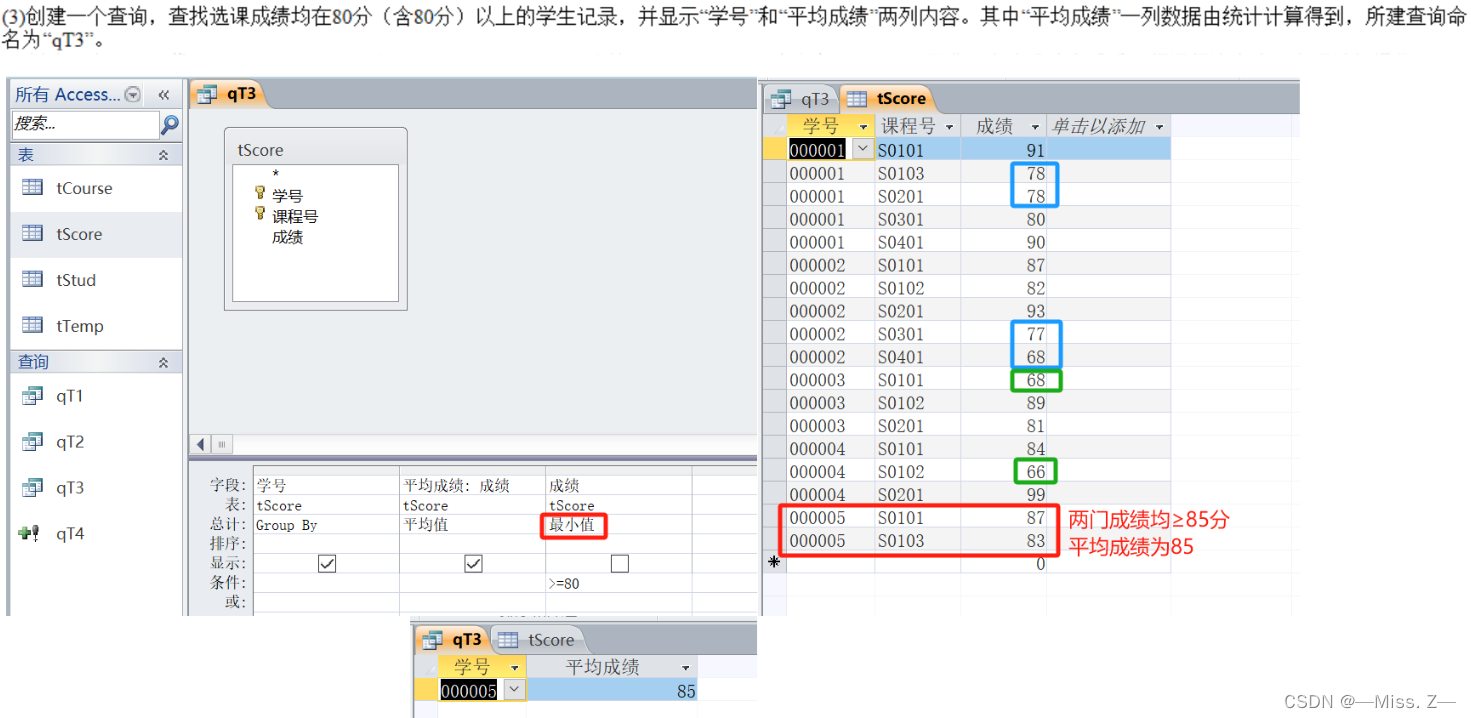The height and width of the screenshot is (718, 1471).
Task: Open 成绩 column header filter dropdown
Action: 1035,127
